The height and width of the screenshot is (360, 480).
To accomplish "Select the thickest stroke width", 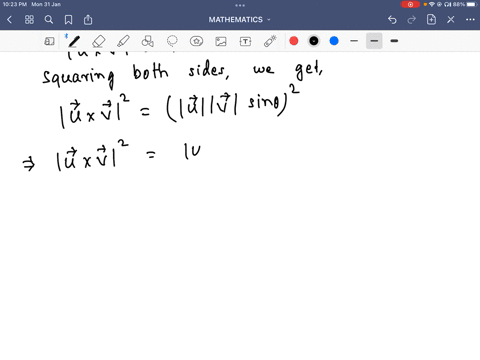I will (394, 41).
